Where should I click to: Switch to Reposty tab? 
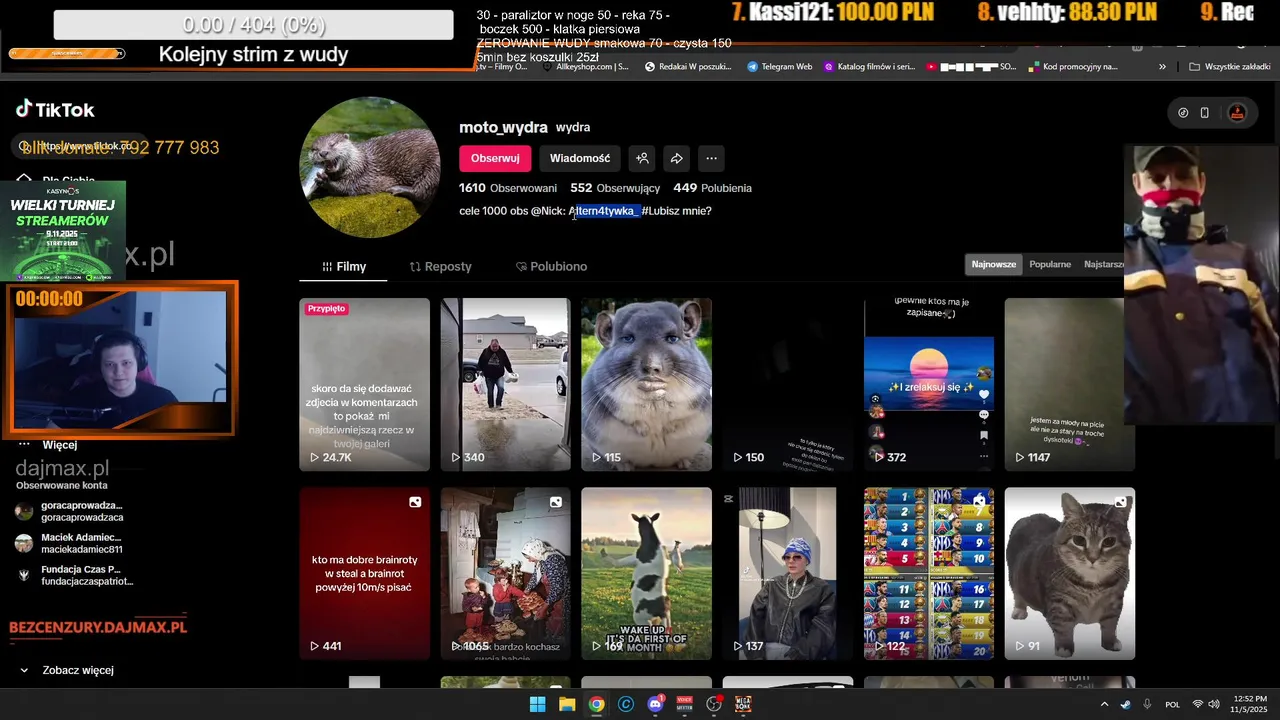440,267
